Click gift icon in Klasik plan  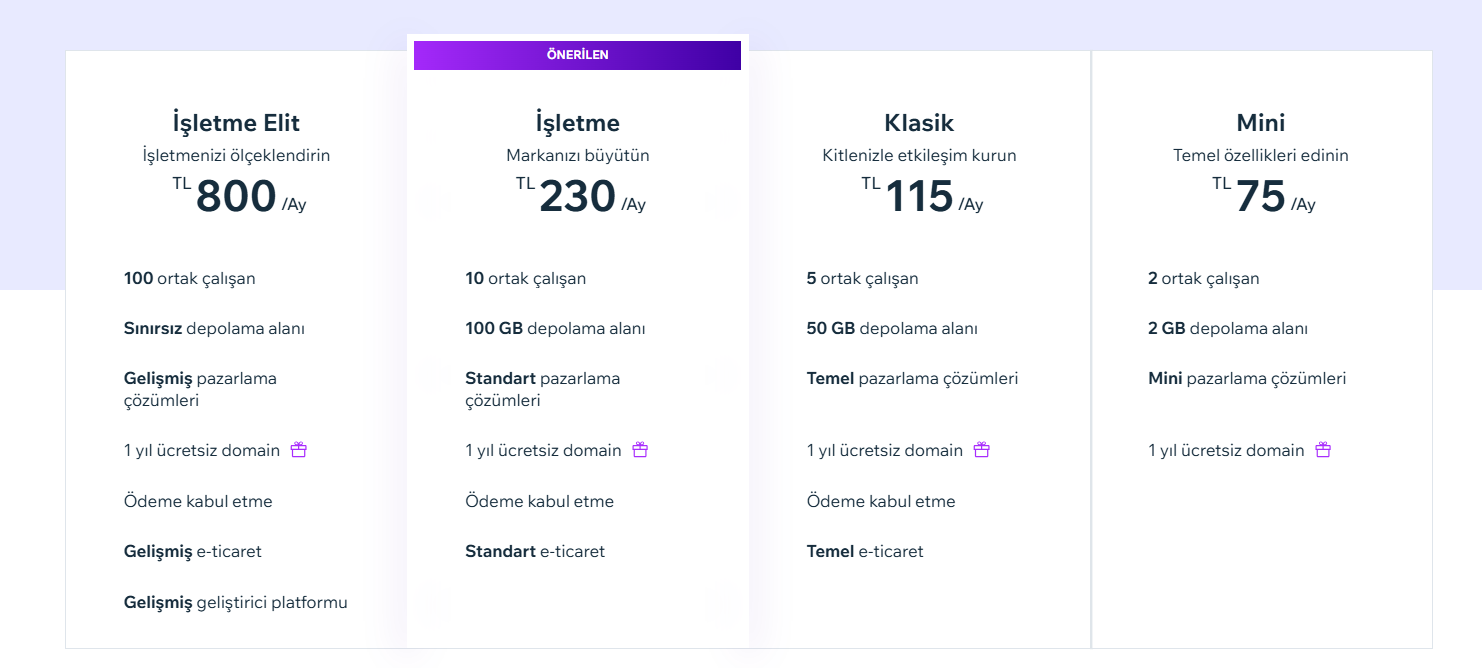tap(982, 450)
